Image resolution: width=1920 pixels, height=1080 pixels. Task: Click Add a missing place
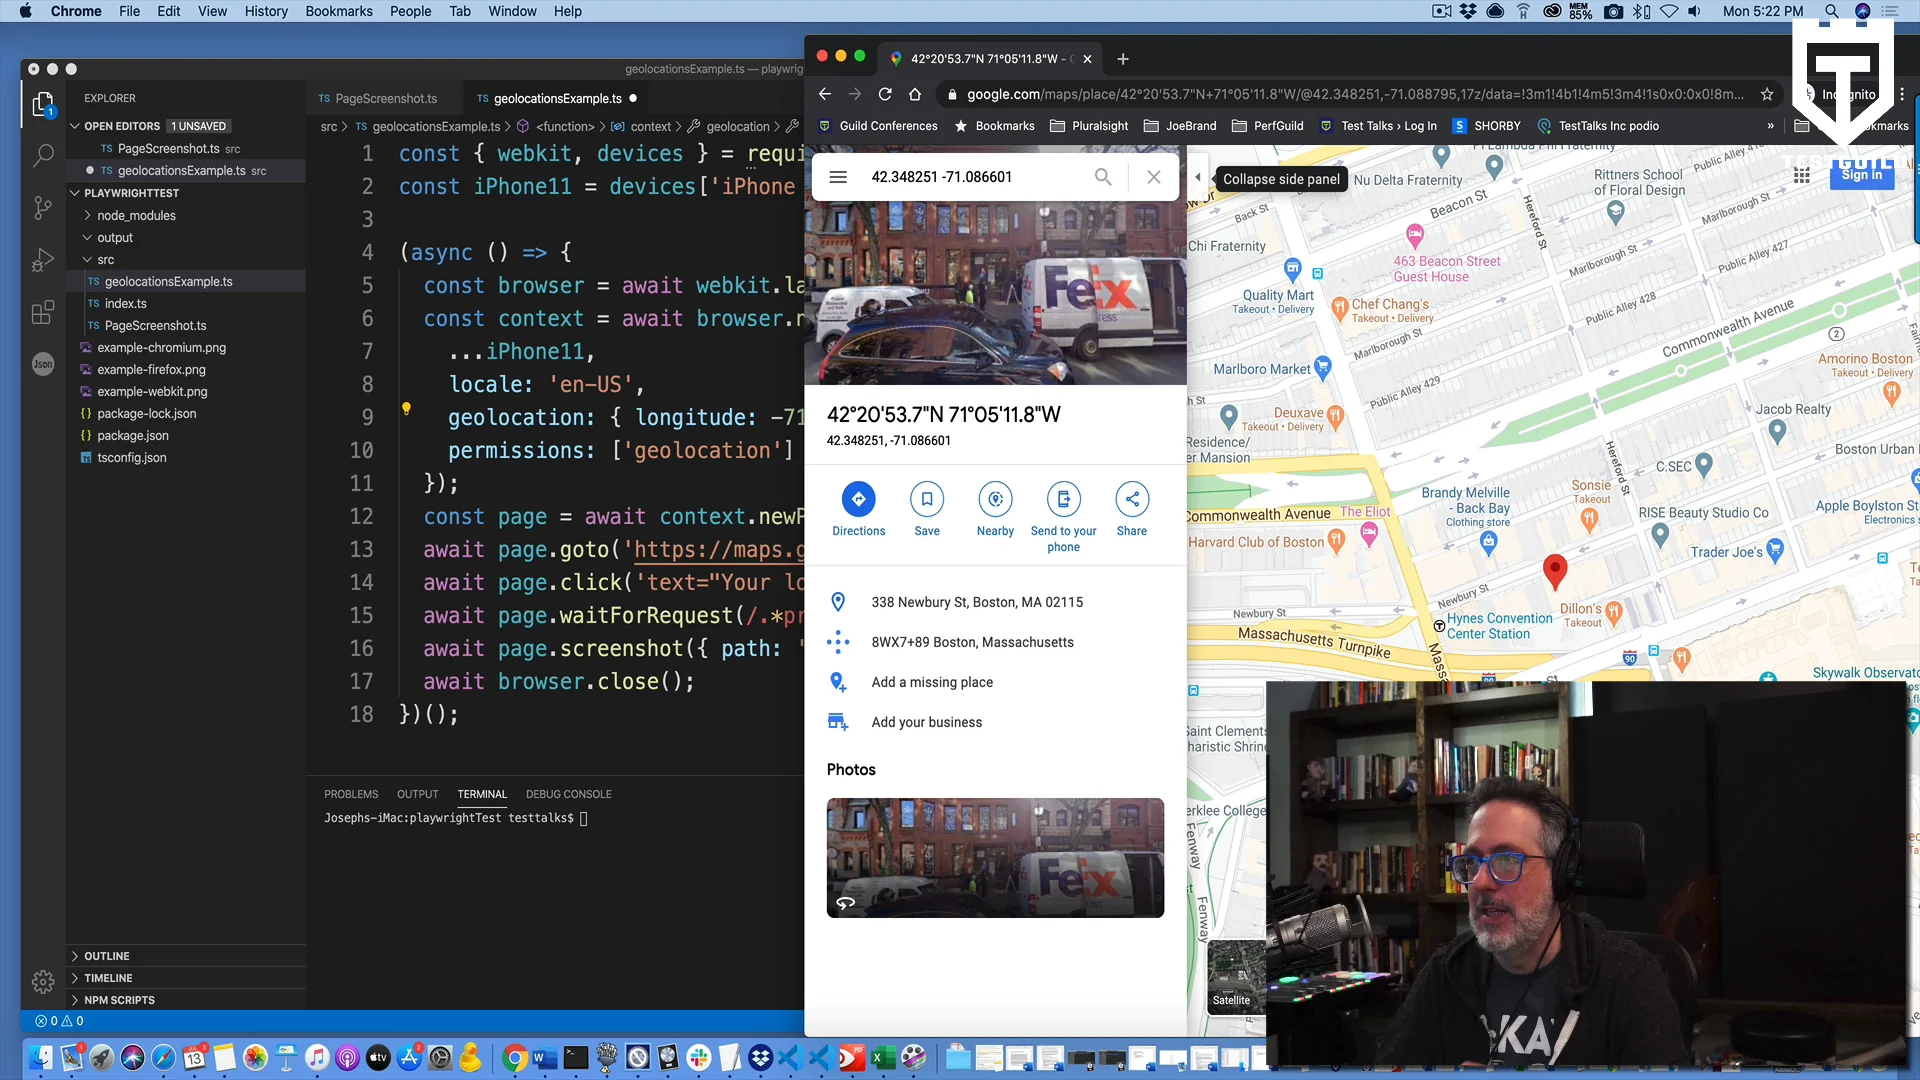click(931, 682)
